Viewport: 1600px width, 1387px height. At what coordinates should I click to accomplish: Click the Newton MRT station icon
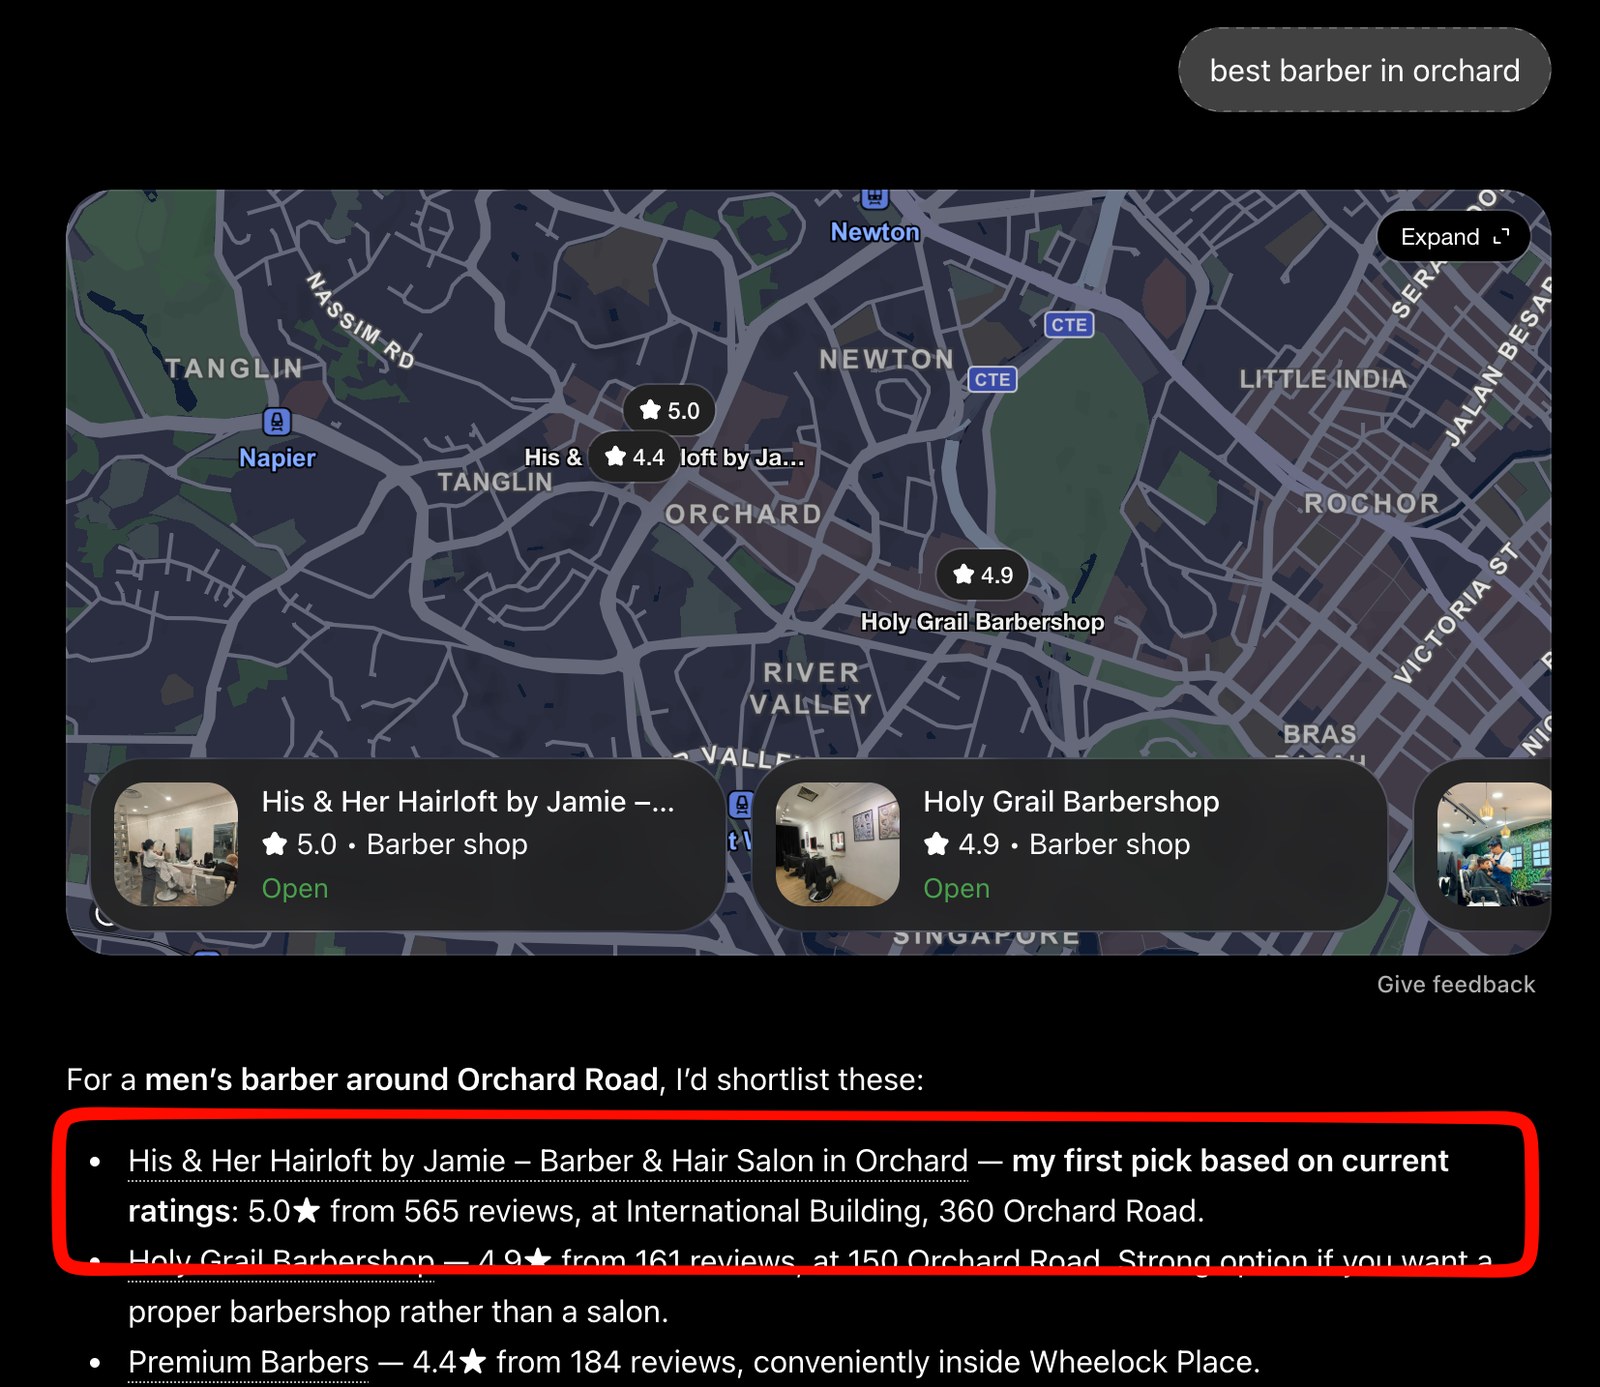(874, 198)
